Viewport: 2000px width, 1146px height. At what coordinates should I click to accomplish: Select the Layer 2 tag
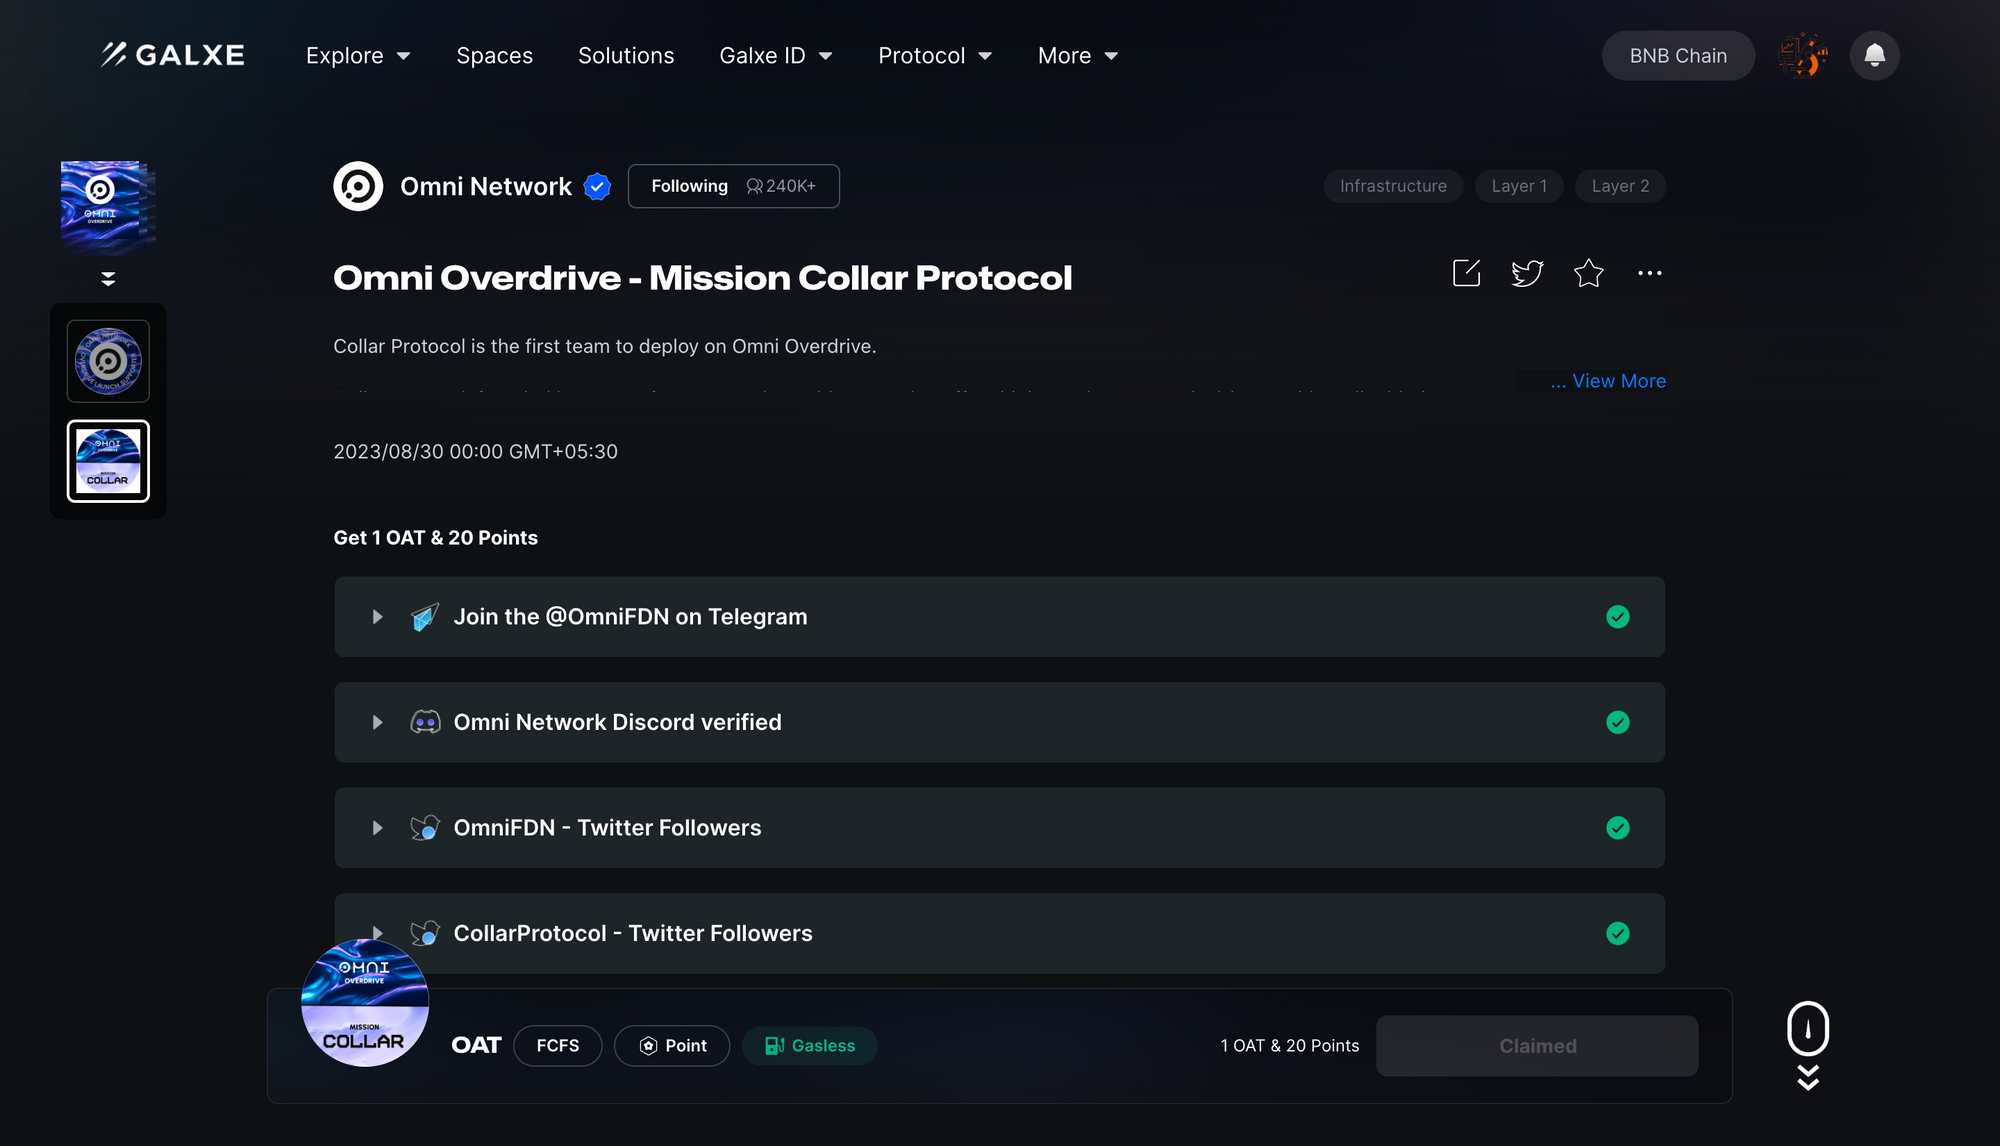click(1620, 186)
